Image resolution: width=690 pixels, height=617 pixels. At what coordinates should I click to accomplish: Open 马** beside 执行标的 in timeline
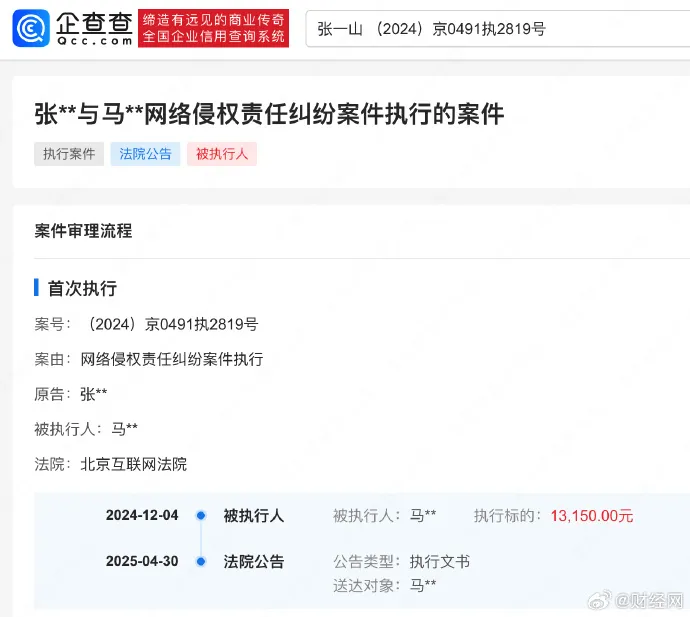[x=423, y=515]
